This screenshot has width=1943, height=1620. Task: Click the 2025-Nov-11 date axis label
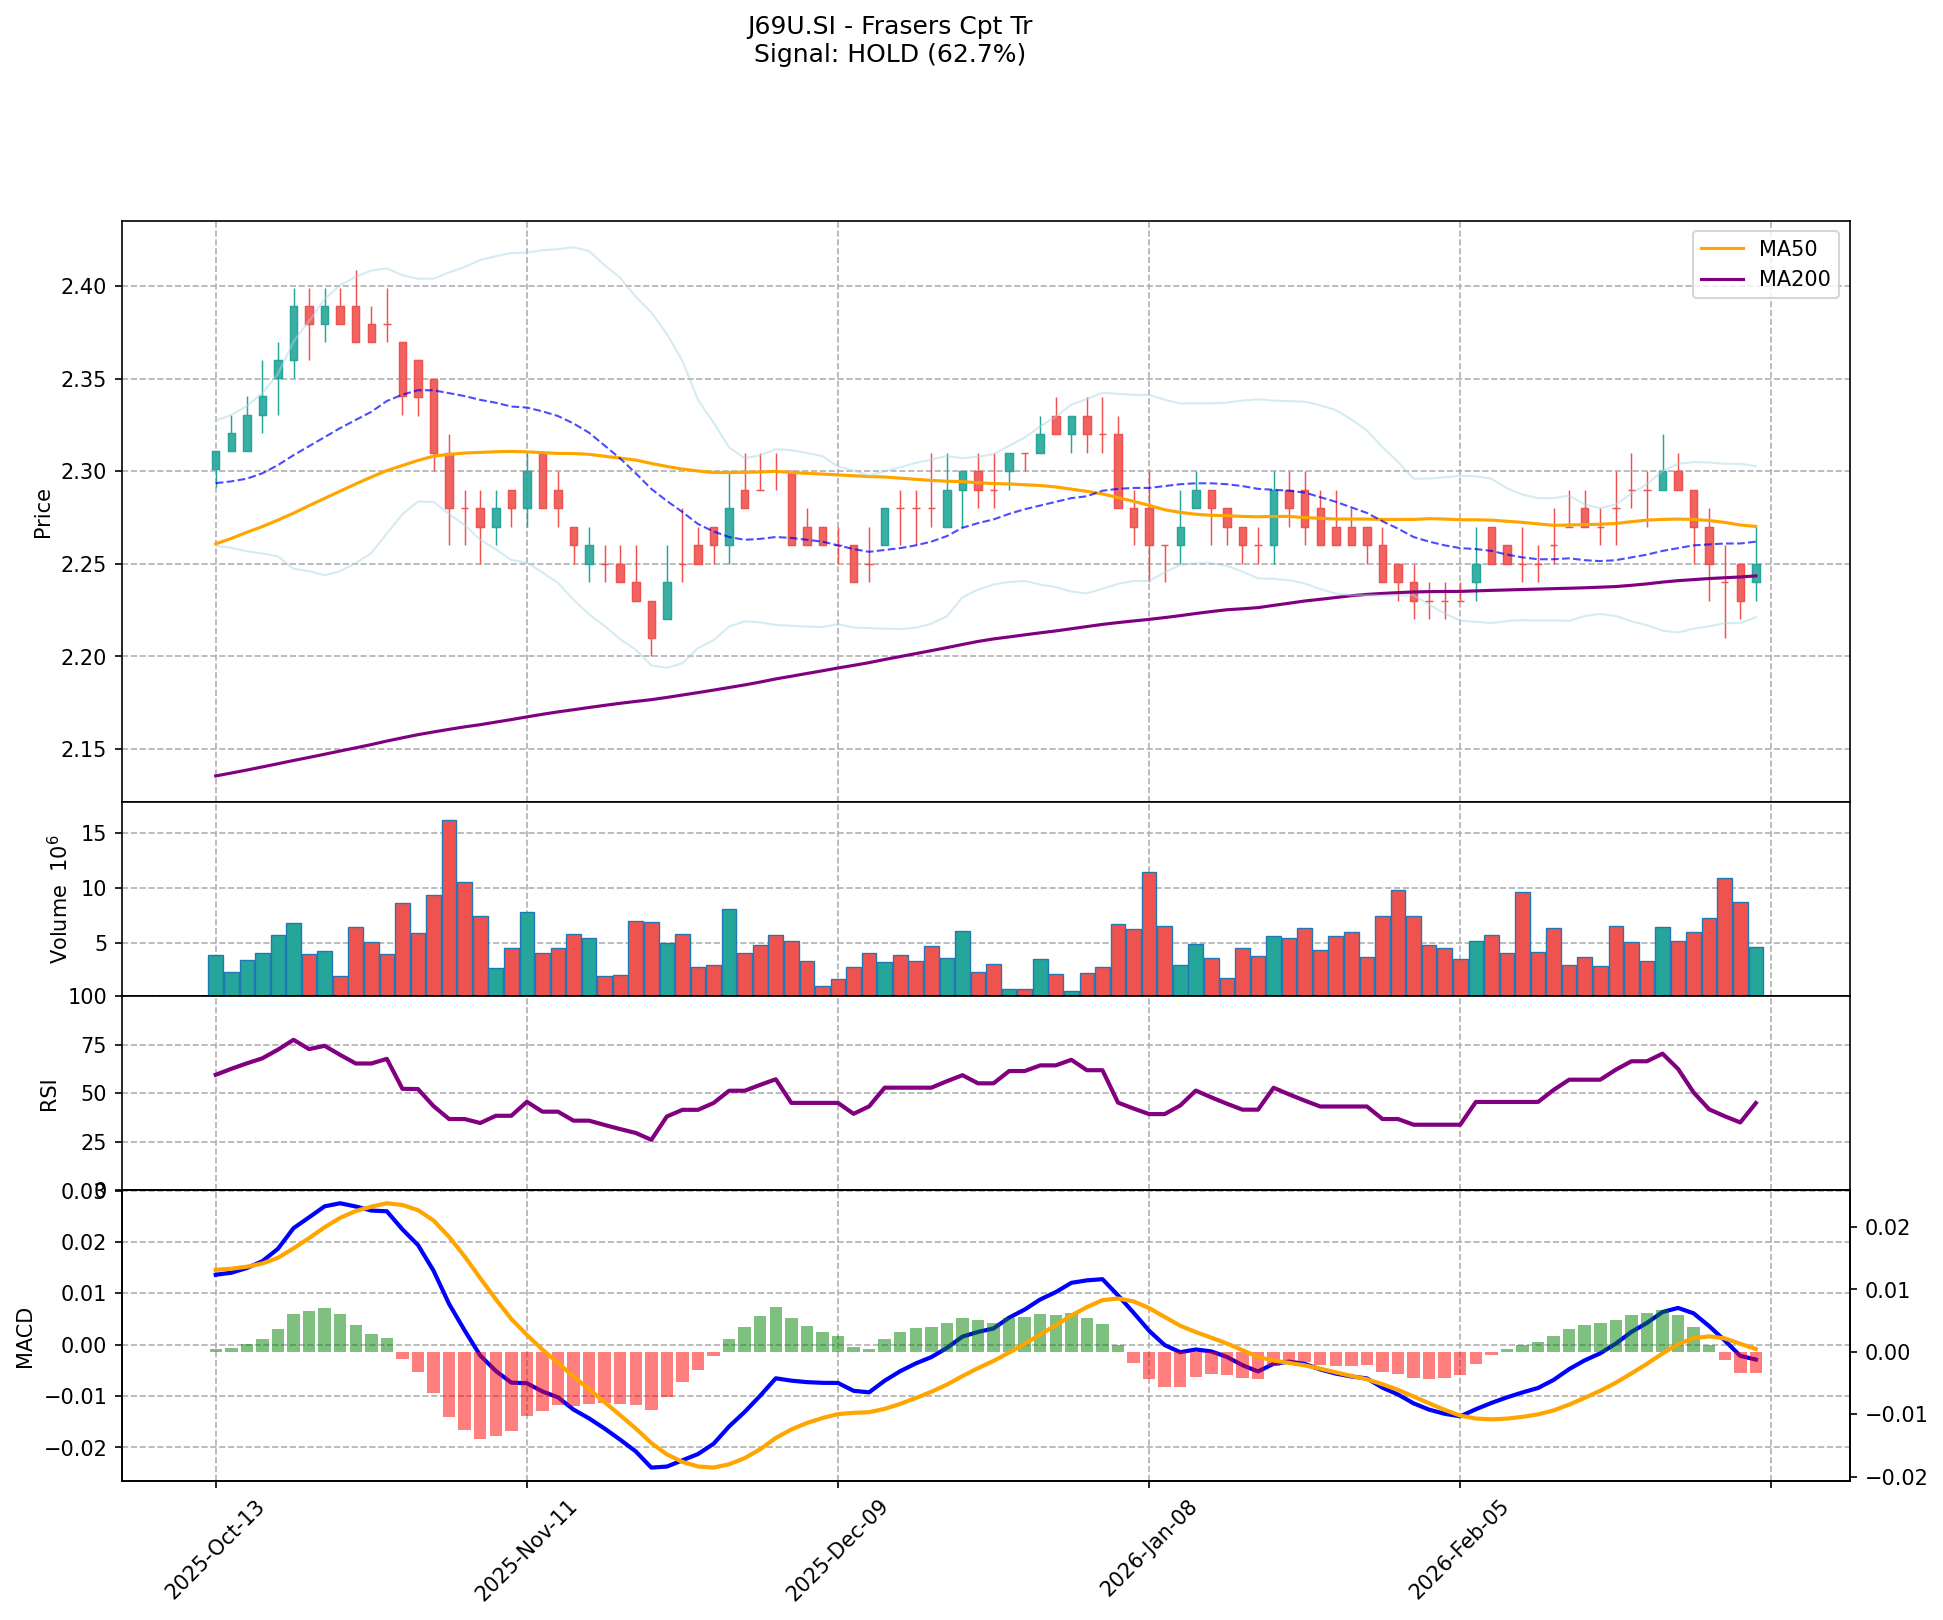pyautogui.click(x=525, y=1548)
